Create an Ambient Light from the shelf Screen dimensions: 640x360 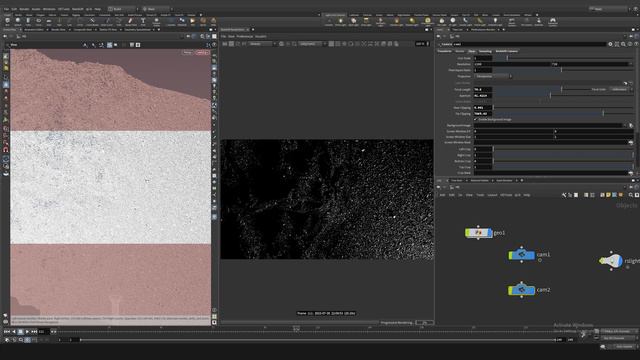(x=495, y=22)
